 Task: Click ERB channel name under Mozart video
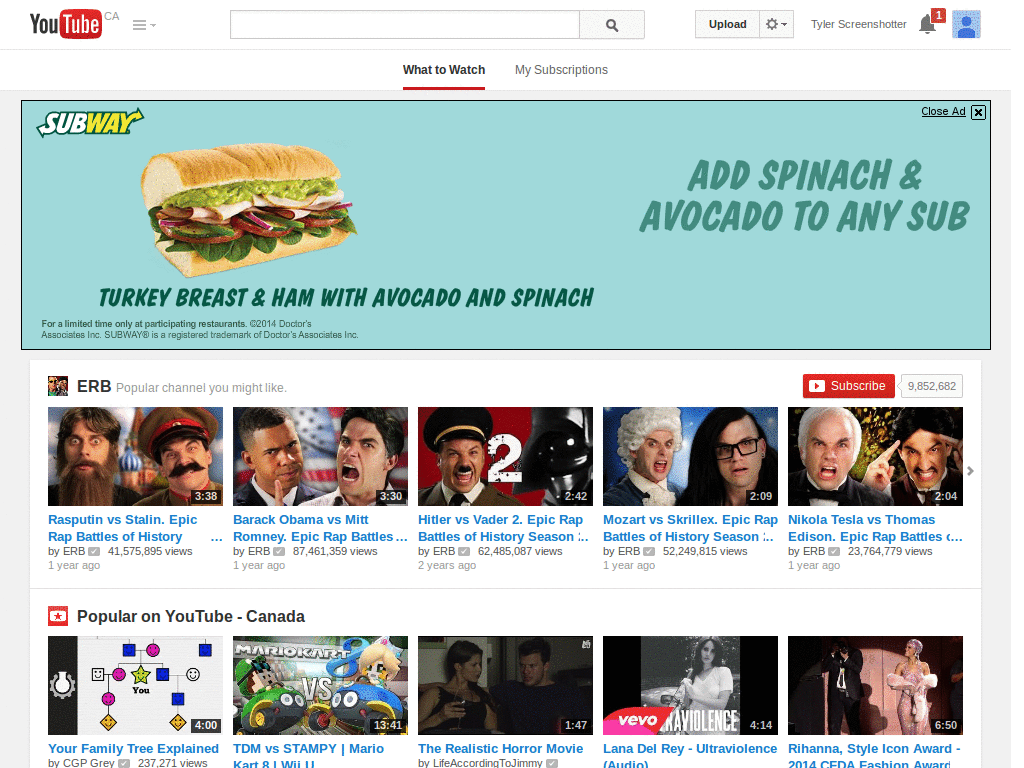point(629,551)
